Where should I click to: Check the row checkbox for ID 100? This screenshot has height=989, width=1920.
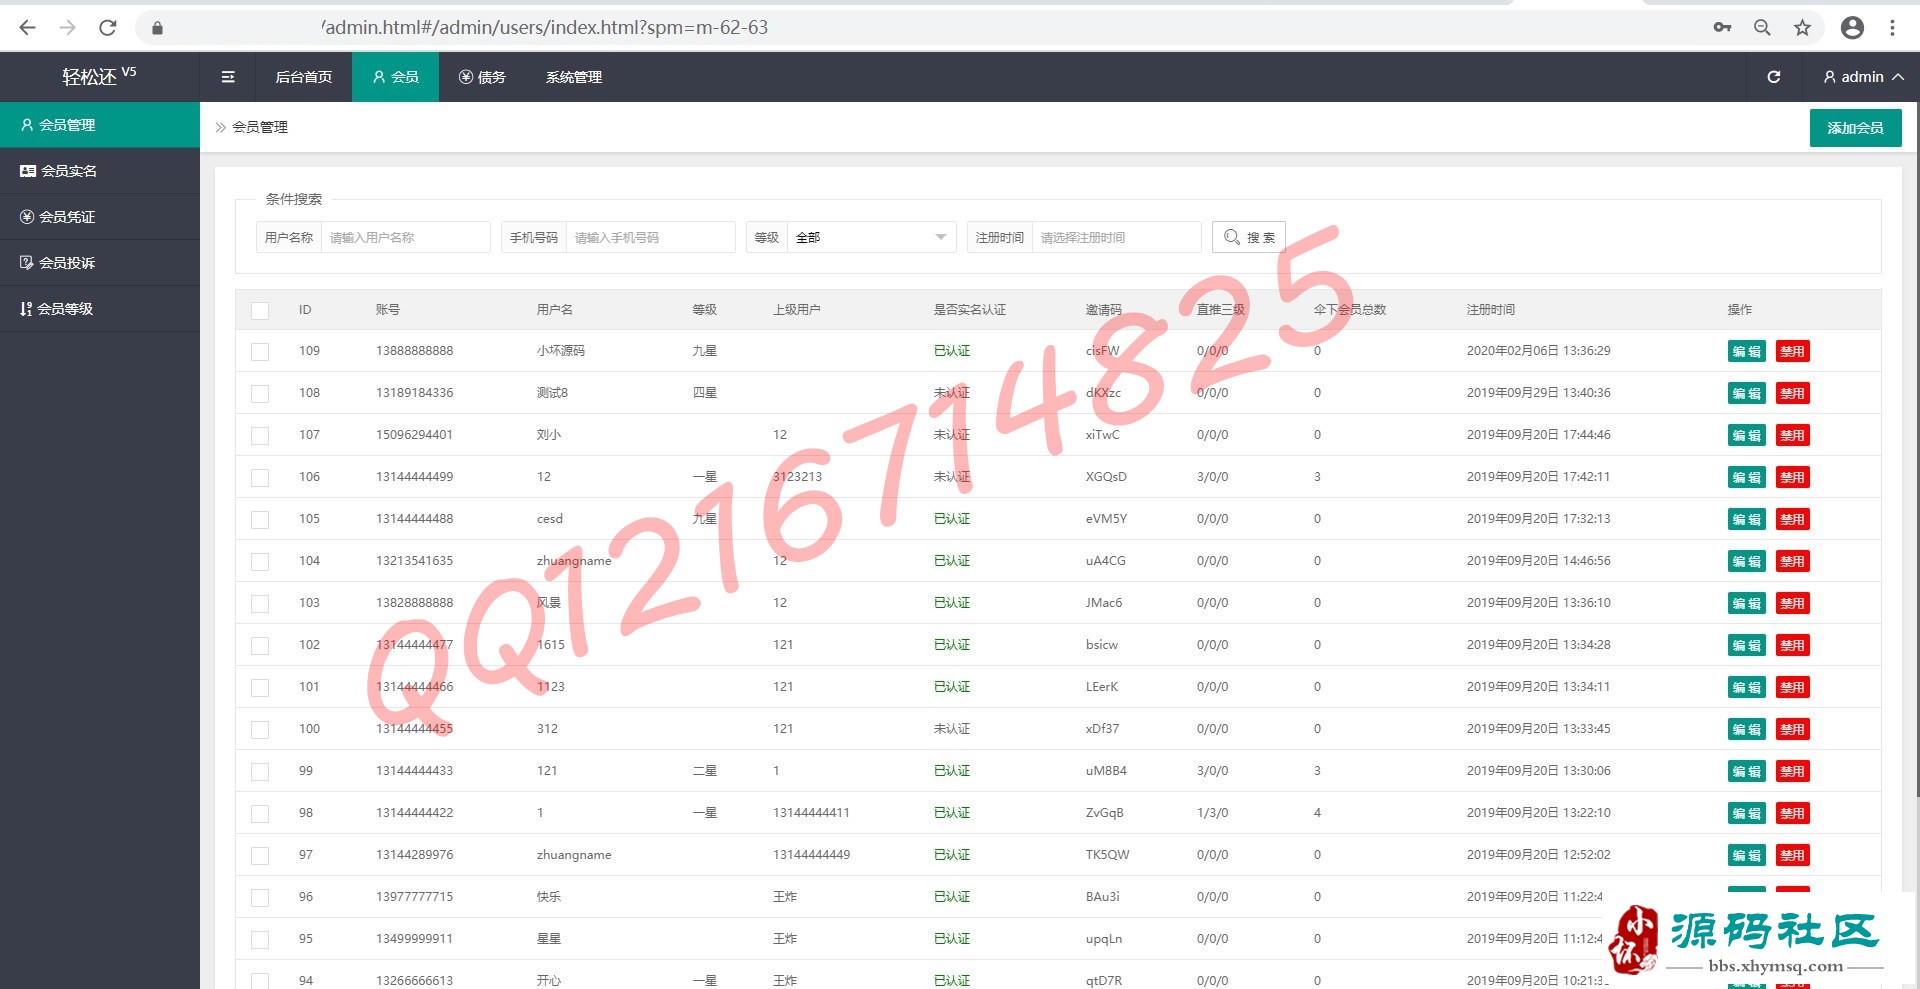pyautogui.click(x=260, y=730)
